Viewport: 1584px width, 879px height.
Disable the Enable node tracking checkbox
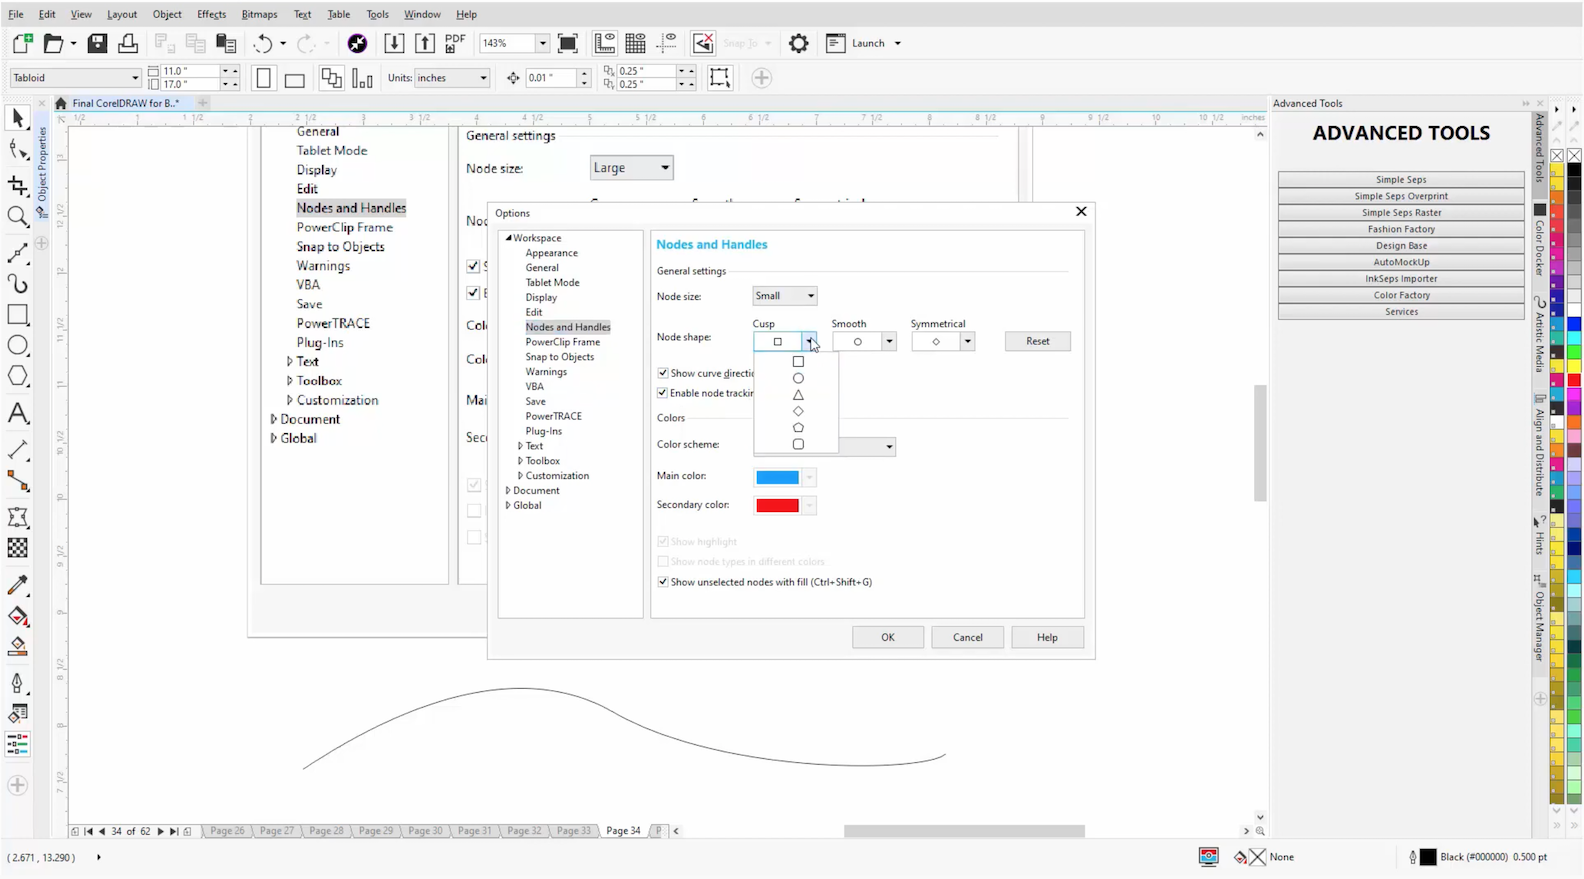click(x=663, y=393)
